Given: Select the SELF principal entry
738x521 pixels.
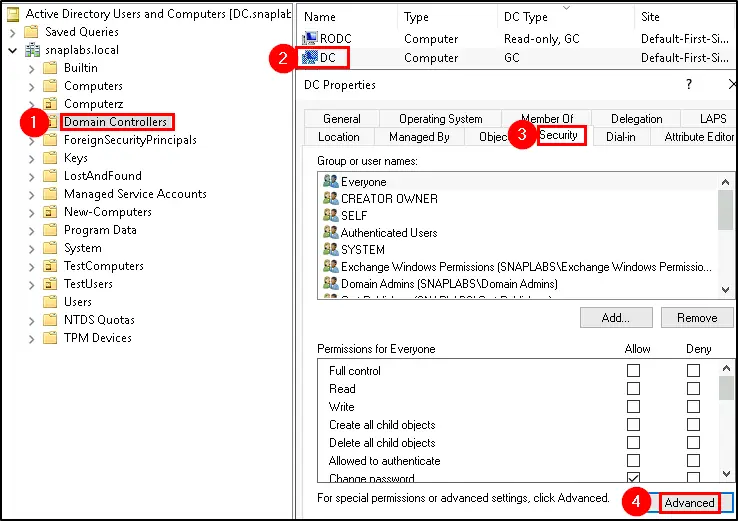Looking at the screenshot, I should (x=519, y=216).
